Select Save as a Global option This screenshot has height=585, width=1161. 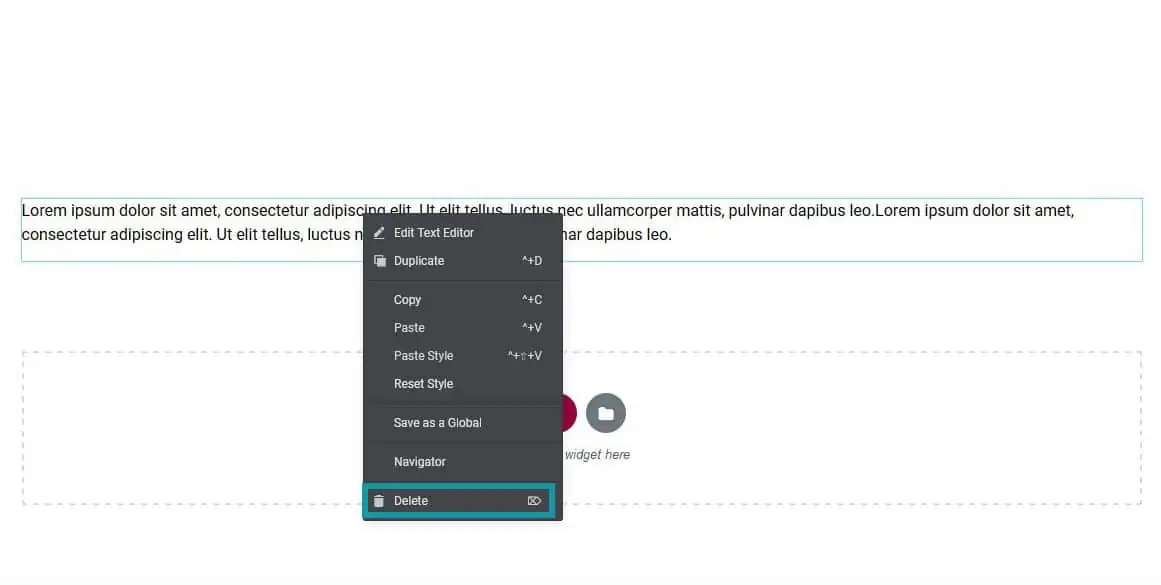click(x=437, y=423)
